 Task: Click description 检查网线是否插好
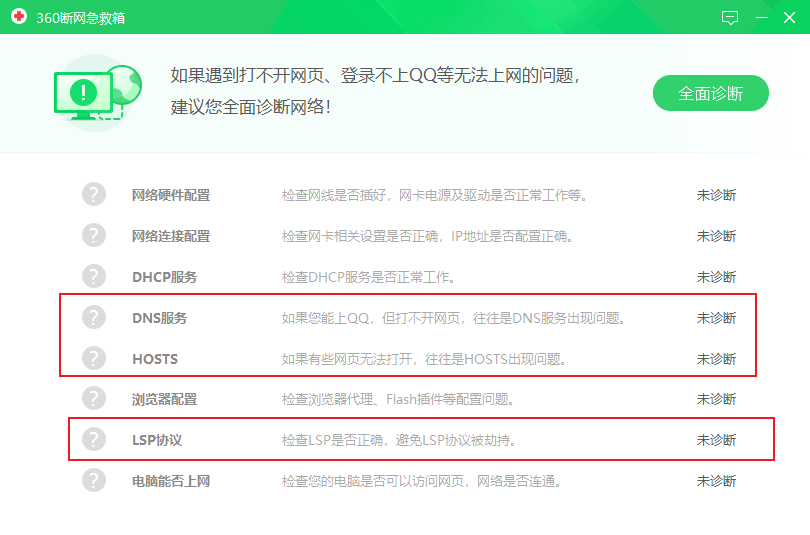tap(434, 195)
